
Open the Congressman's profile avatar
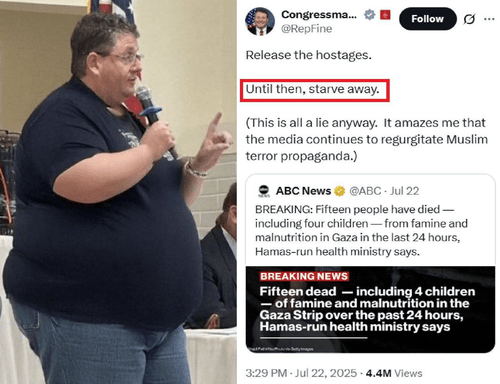pyautogui.click(x=260, y=21)
